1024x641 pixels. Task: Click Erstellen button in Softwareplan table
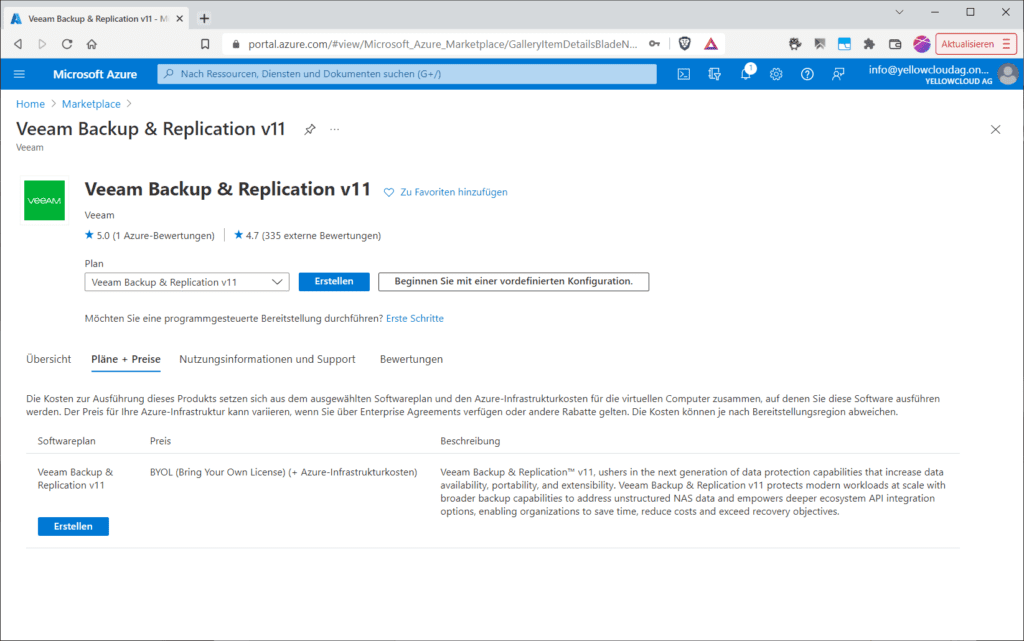pos(73,526)
